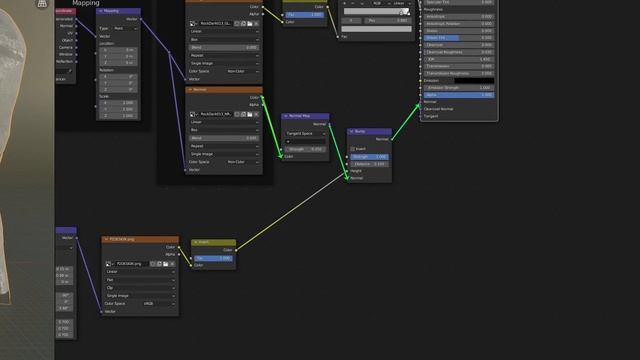Adjust Clearcoat Roughness slider in Principled BSDF
640x360 pixels.
point(459,52)
